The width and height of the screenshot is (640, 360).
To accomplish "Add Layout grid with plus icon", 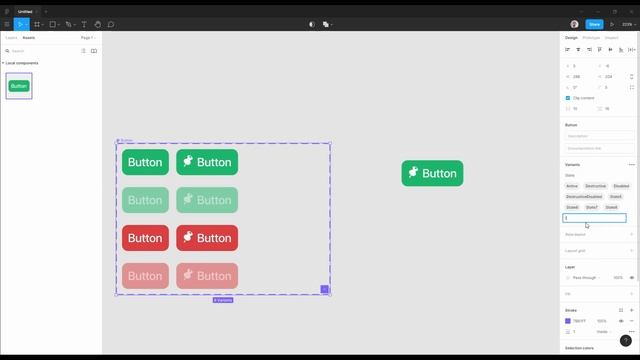I will coord(631,251).
